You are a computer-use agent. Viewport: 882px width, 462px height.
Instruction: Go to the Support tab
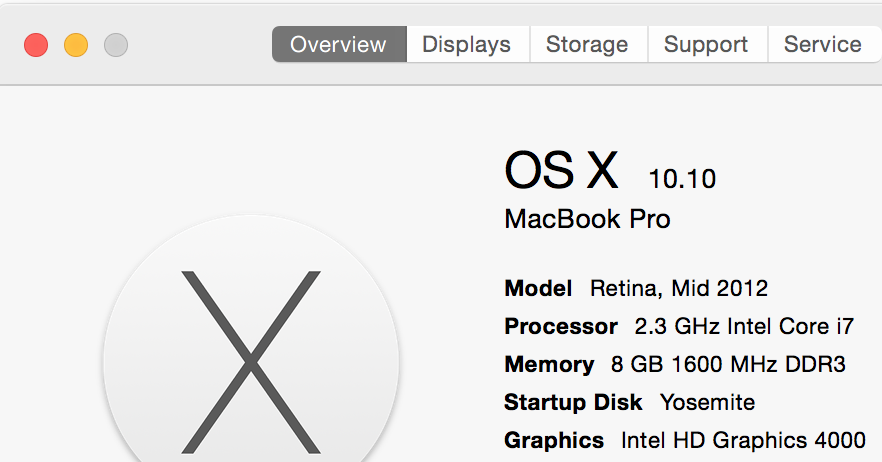point(706,45)
